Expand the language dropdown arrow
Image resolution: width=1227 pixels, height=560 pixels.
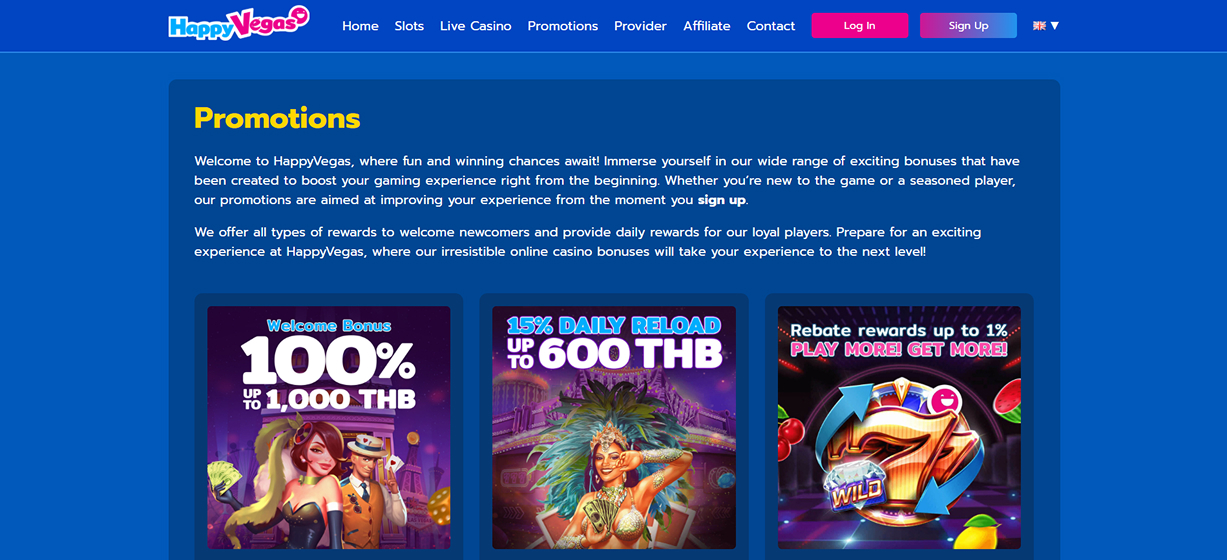[1055, 26]
